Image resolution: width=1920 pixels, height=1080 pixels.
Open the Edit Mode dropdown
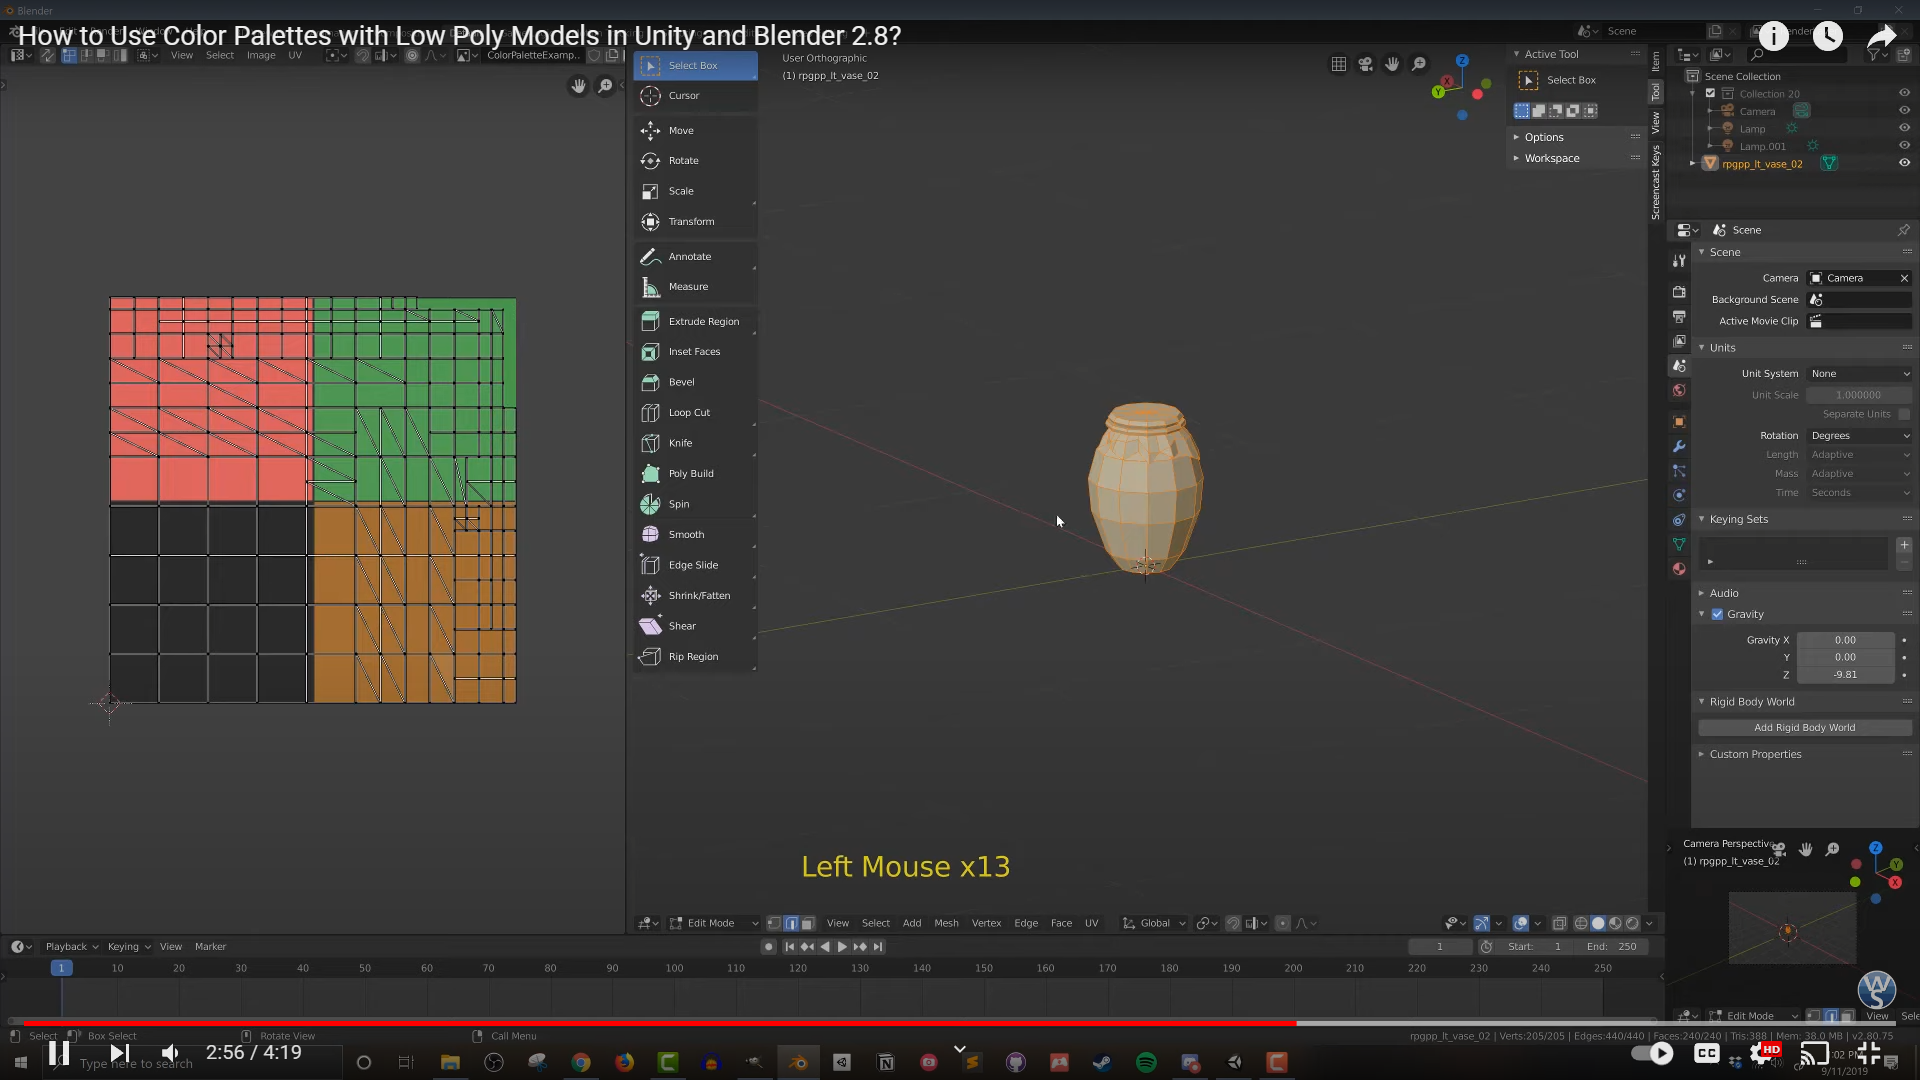coord(713,923)
